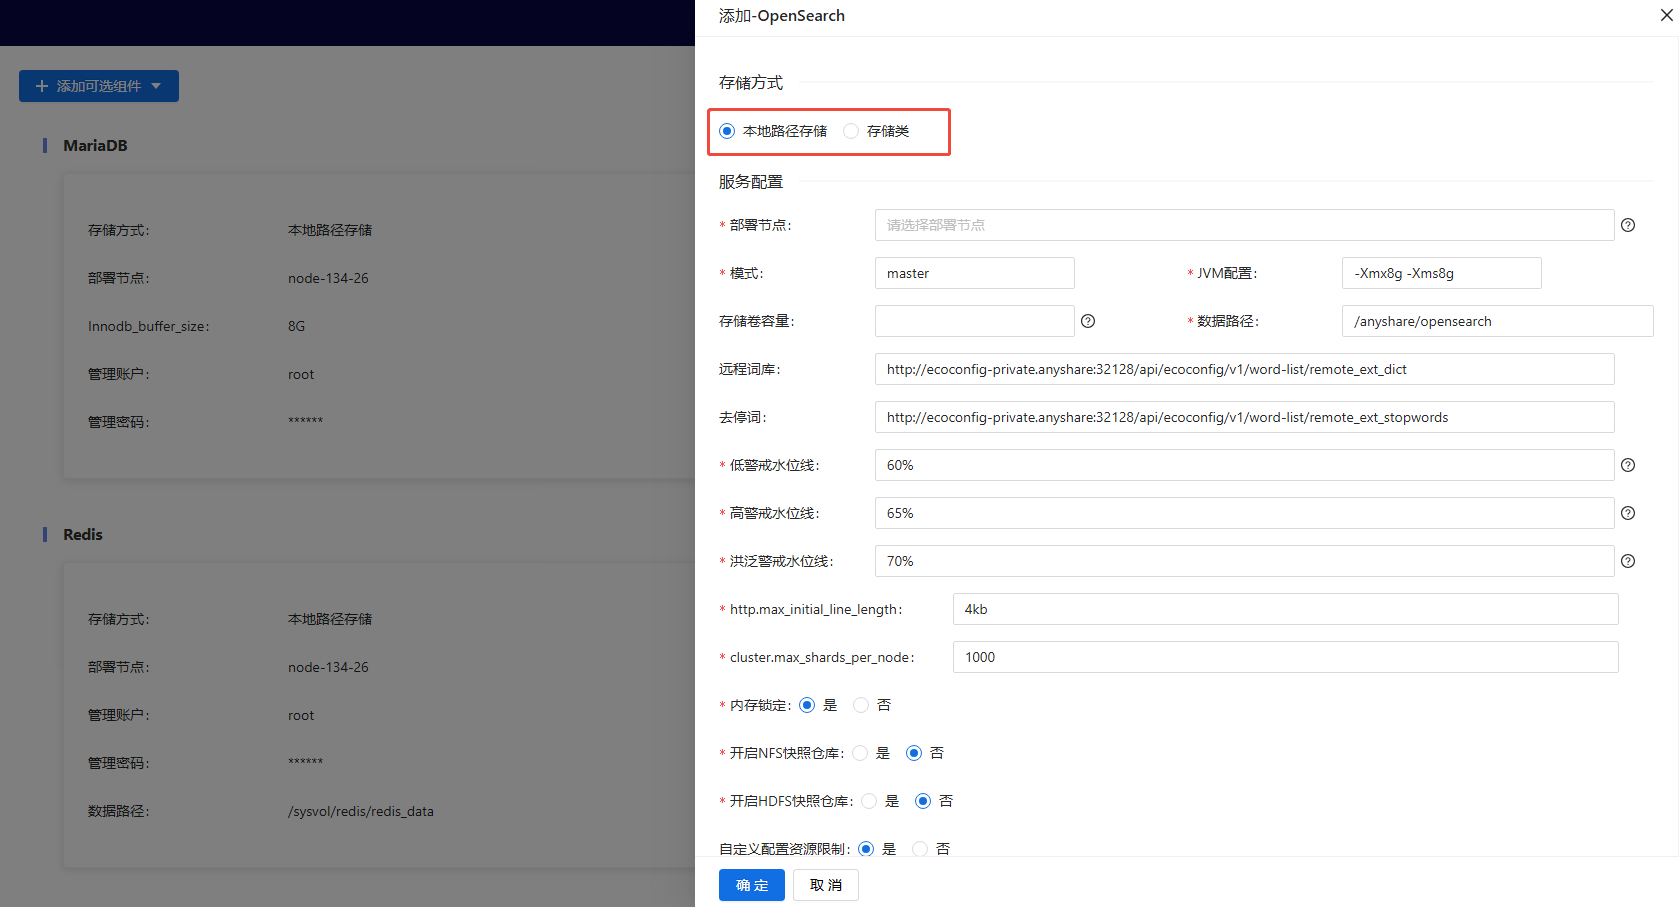Click help icon for 低警戒水位线 field
The image size is (1679, 907).
(x=1628, y=465)
